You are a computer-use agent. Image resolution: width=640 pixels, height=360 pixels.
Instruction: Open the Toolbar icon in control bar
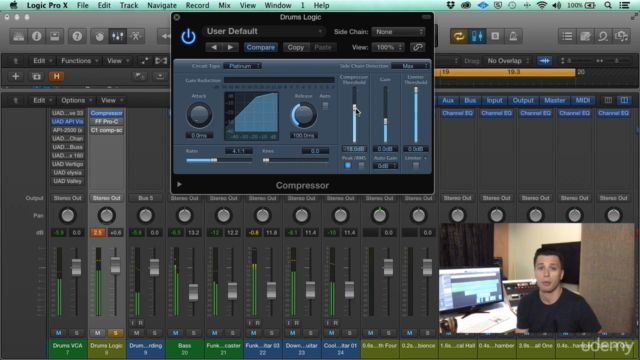55,36
